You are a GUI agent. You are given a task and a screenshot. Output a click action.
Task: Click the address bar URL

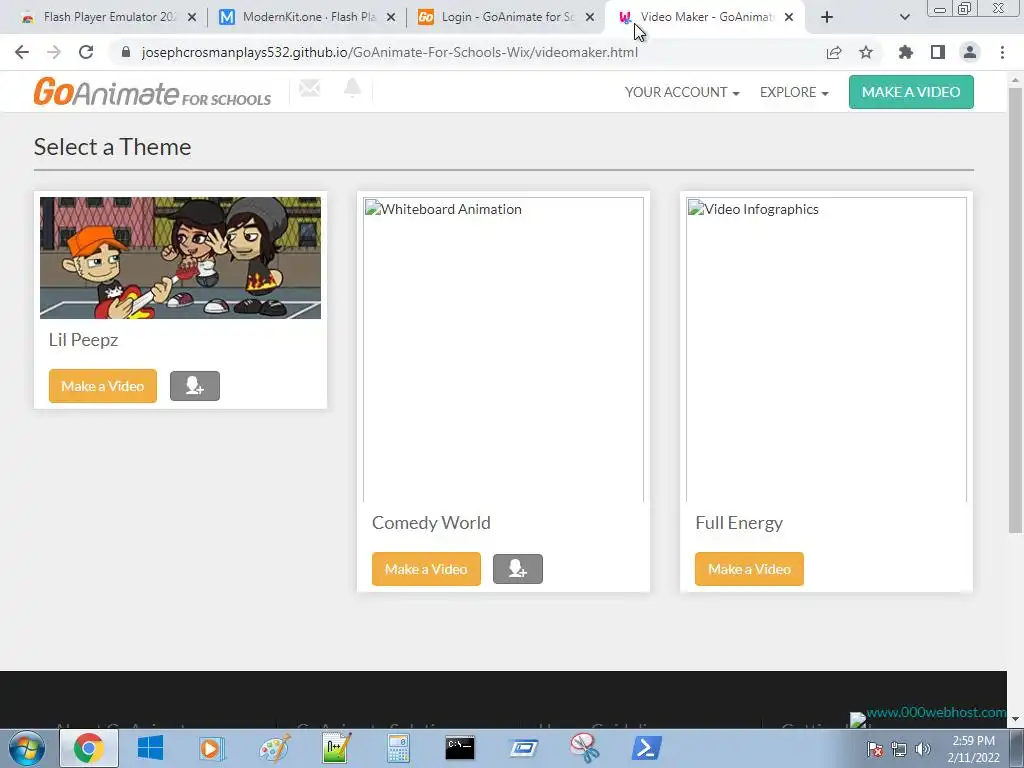(390, 52)
